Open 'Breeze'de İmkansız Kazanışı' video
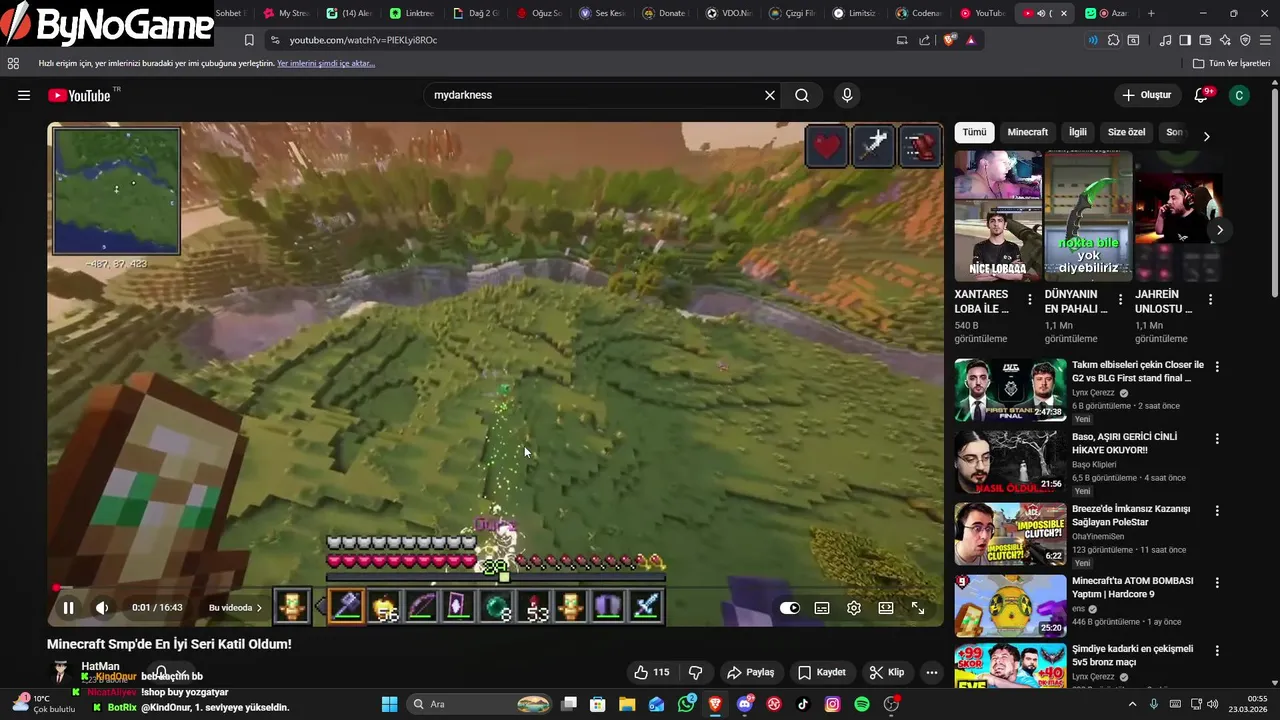The image size is (1280, 720). pos(1010,534)
